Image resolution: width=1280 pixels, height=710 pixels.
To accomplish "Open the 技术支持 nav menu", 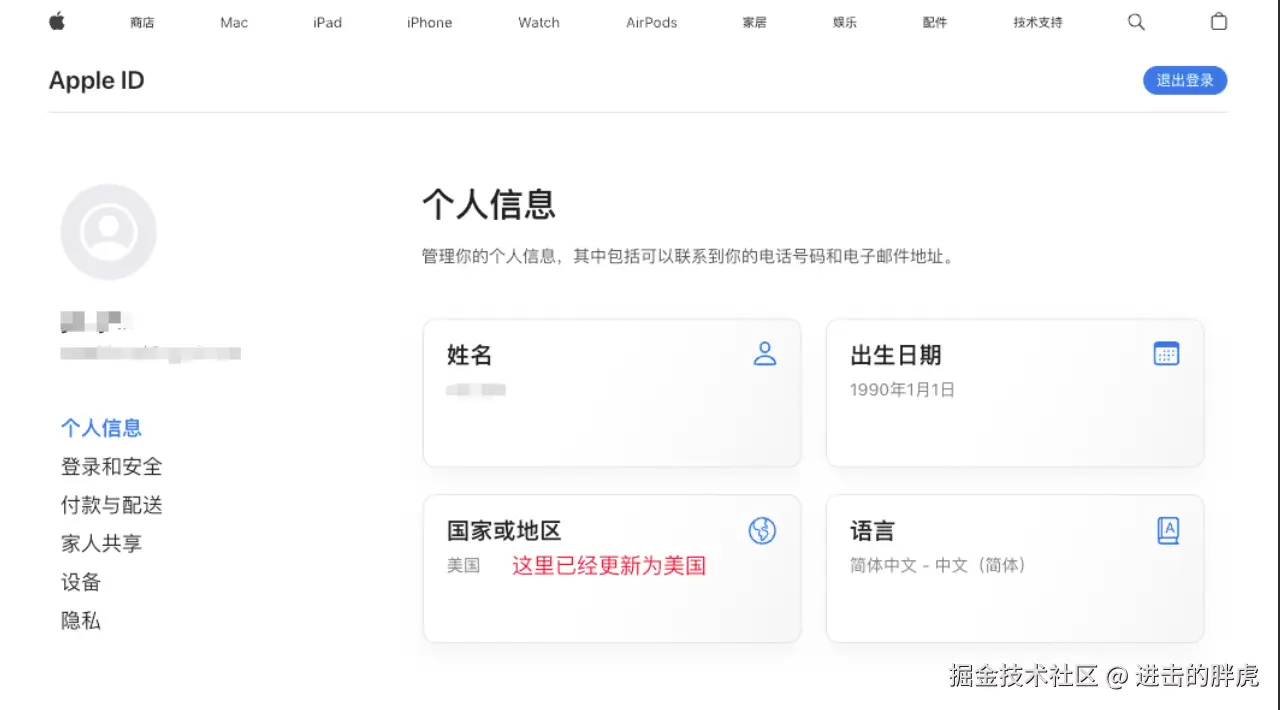I will click(1038, 22).
